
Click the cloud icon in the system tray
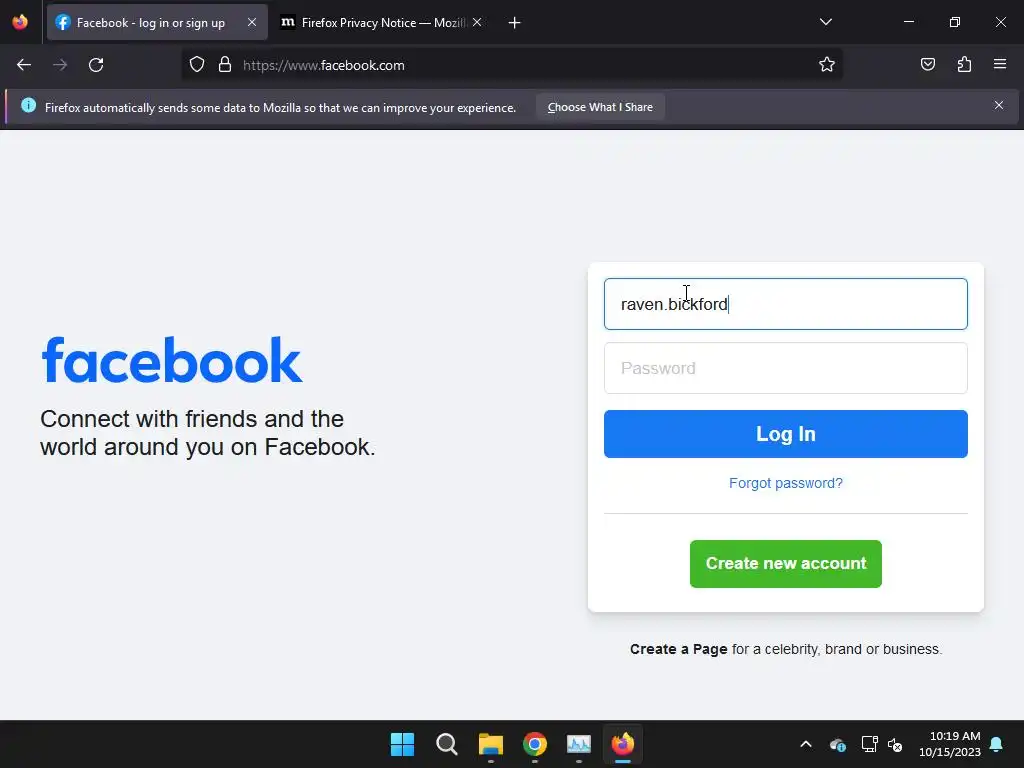point(838,744)
